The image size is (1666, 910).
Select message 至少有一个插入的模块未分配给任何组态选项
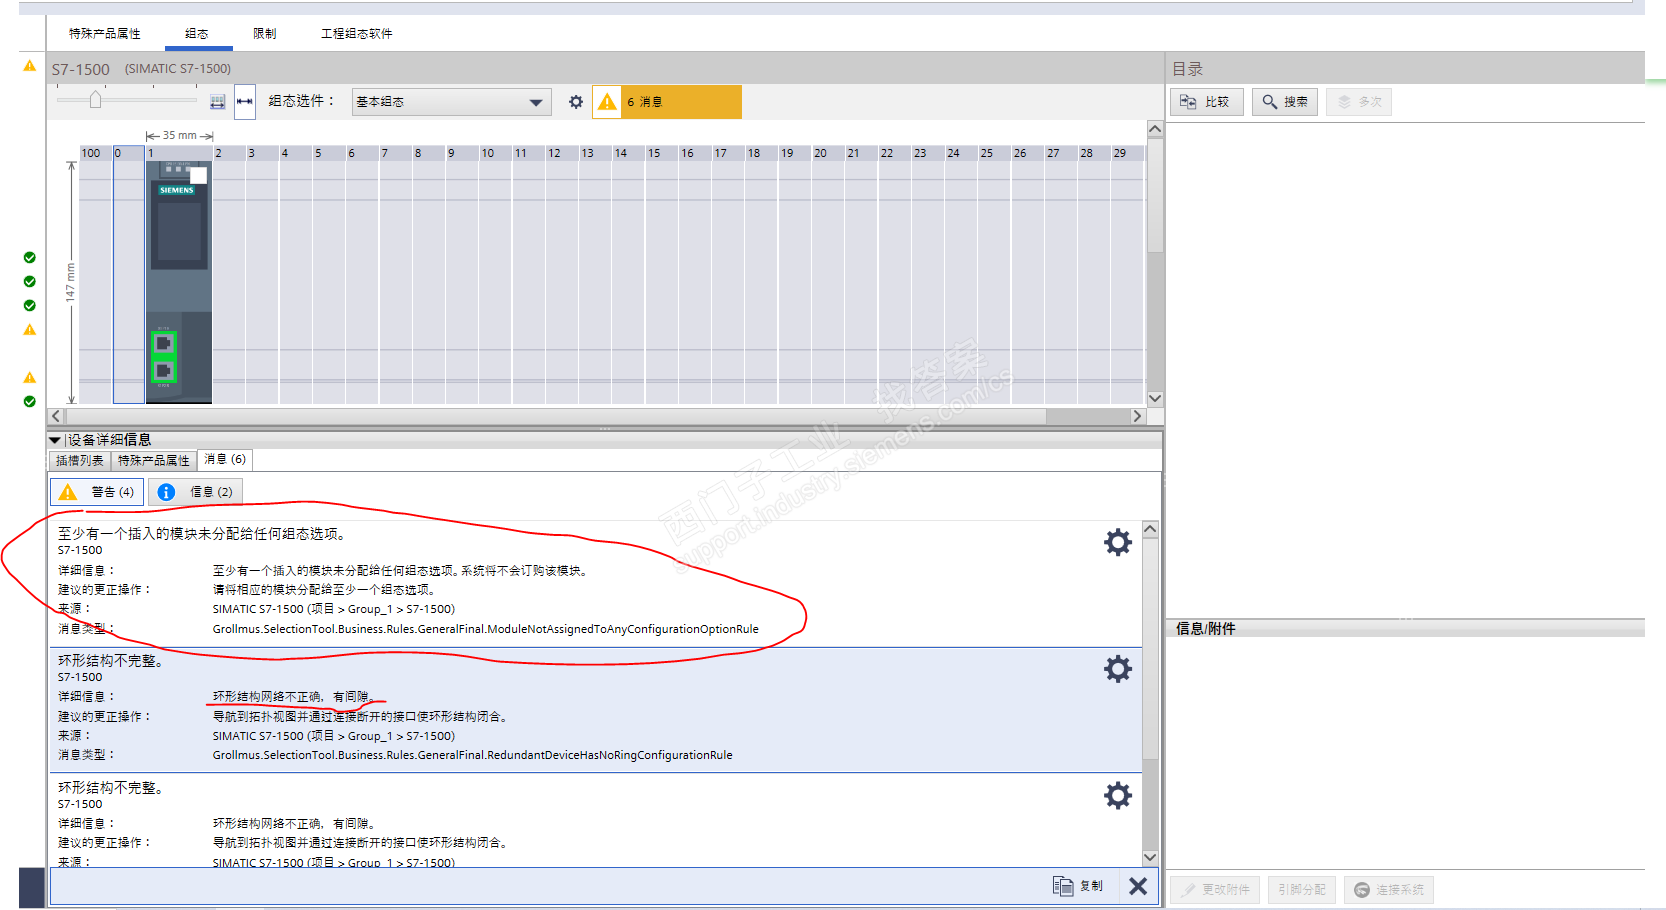tap(596, 583)
